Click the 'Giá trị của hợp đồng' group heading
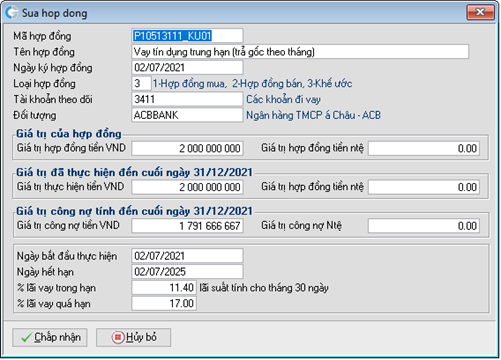Viewport: 501px width, 360px height. [69, 134]
